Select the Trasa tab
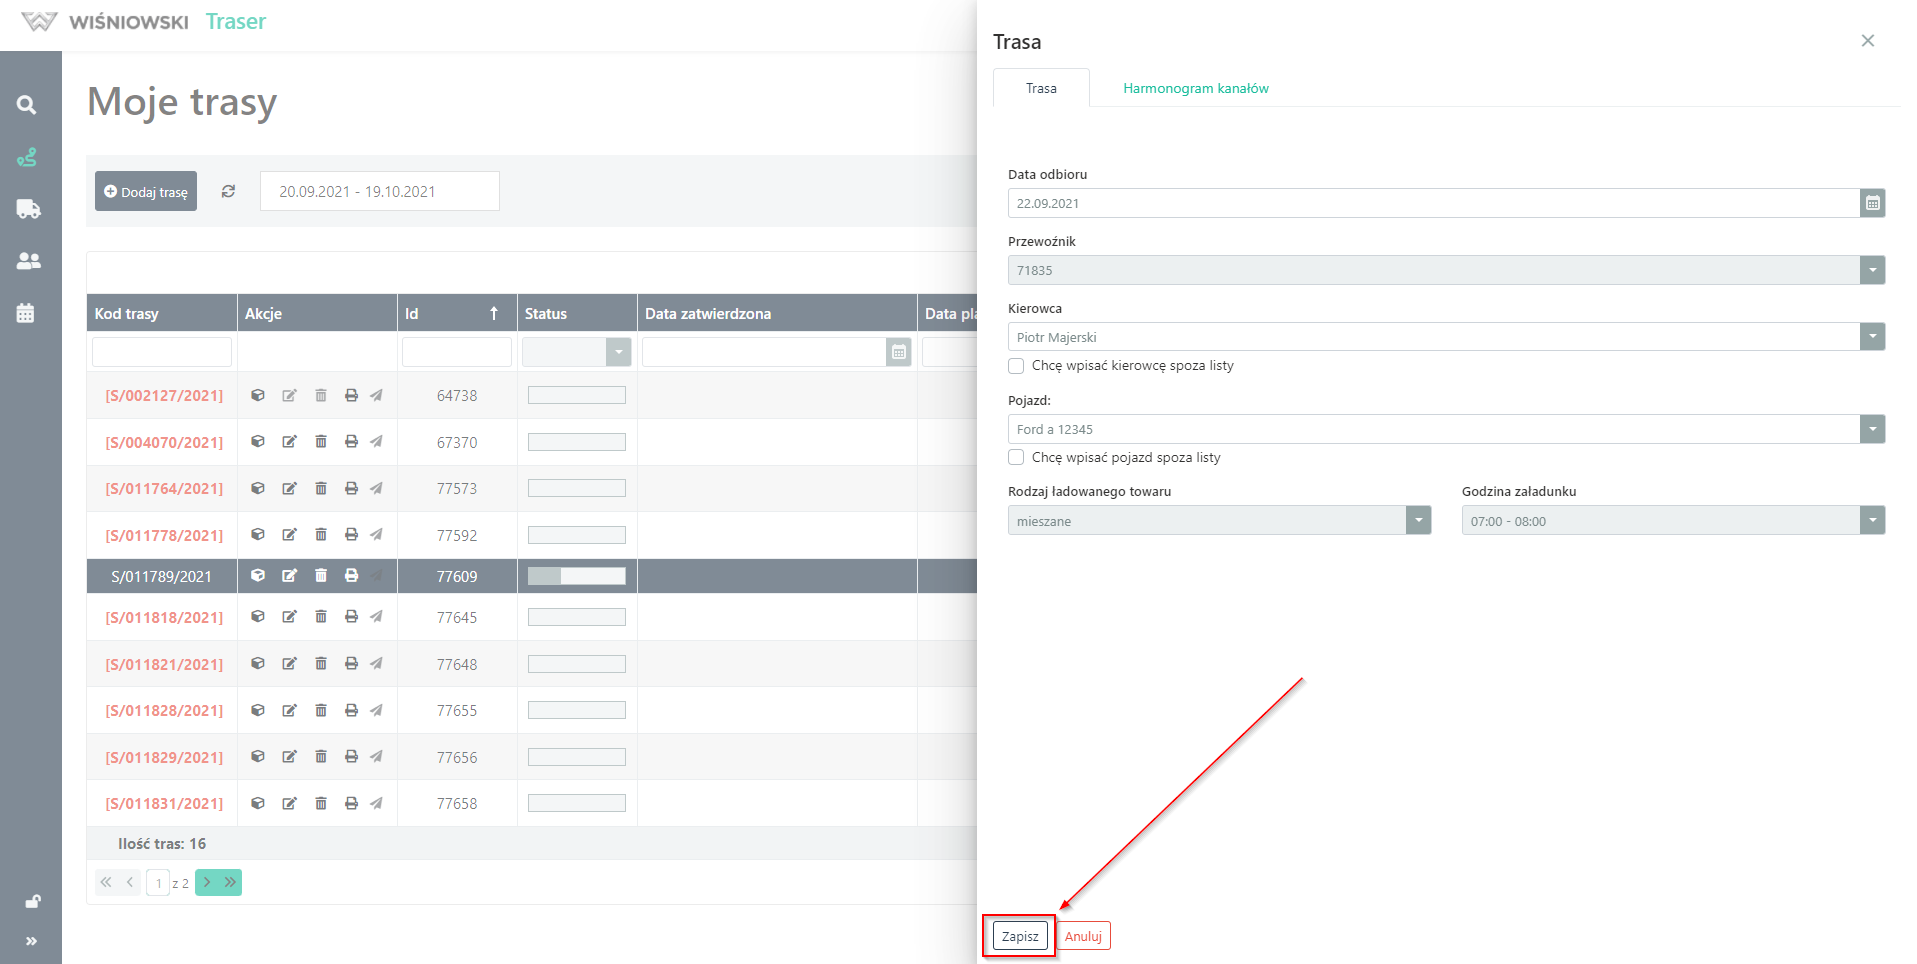The image size is (1917, 964). (1041, 88)
